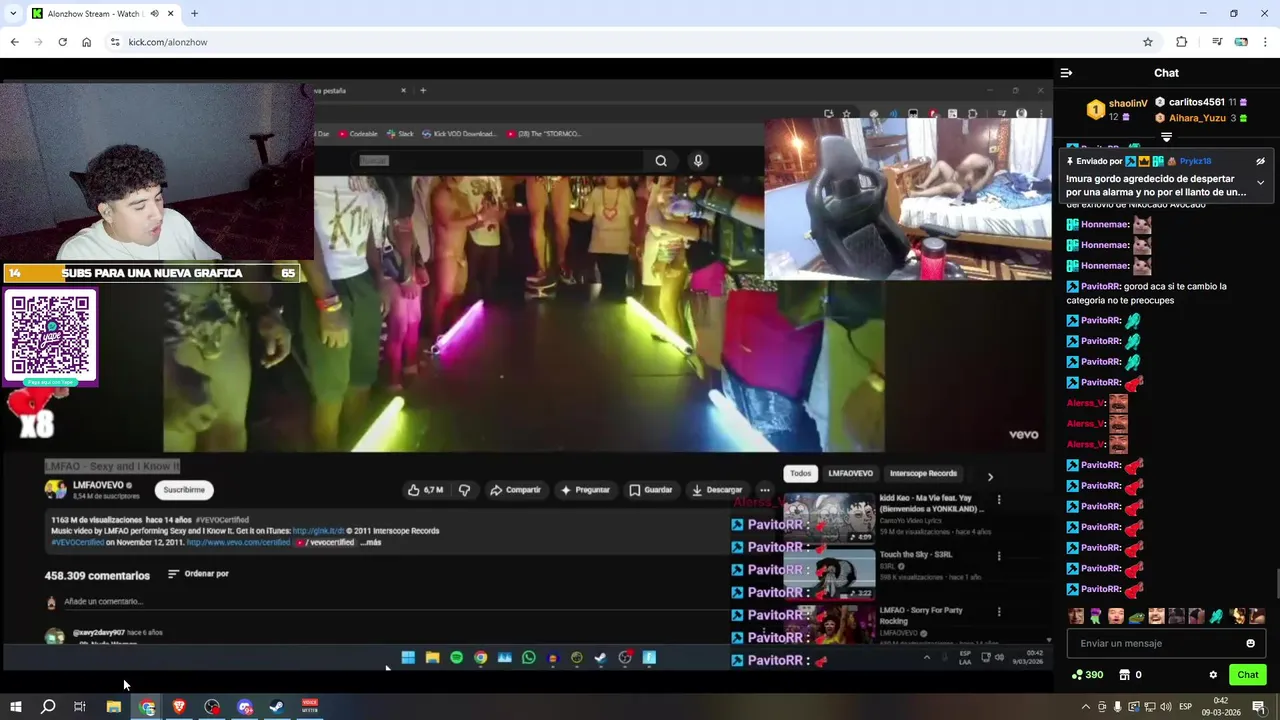Viewport: 1280px width, 720px height.
Task: Open the clock showing 0:42
Action: click(1221, 707)
